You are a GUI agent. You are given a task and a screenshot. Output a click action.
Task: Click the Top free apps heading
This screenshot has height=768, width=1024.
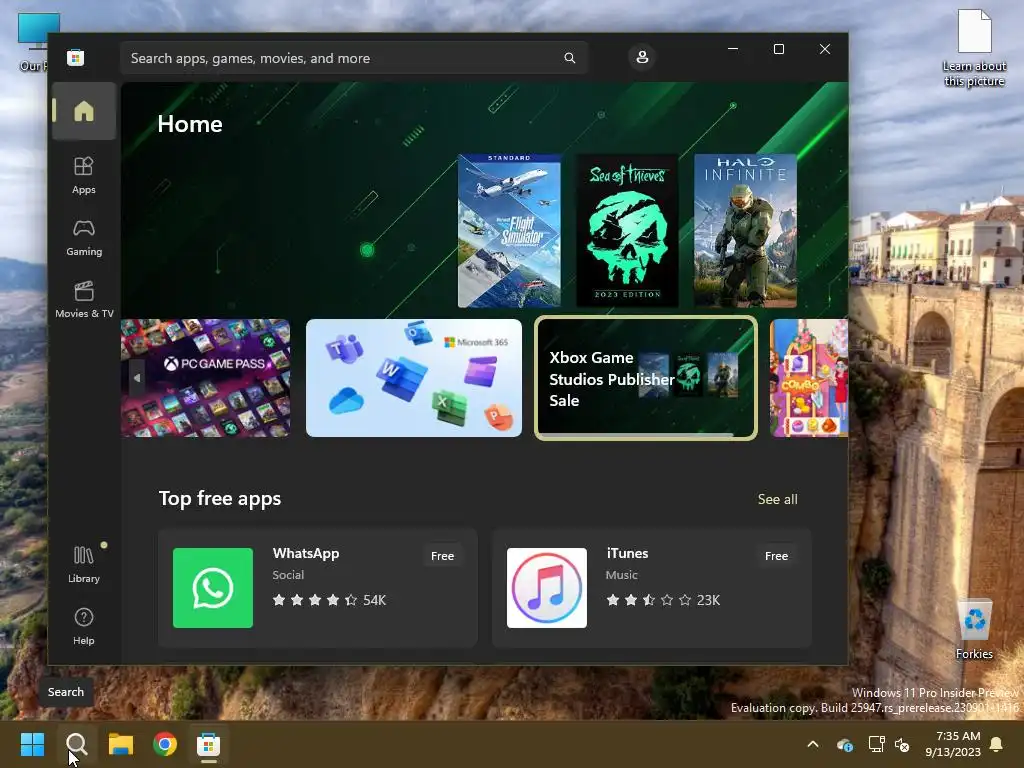[220, 498]
